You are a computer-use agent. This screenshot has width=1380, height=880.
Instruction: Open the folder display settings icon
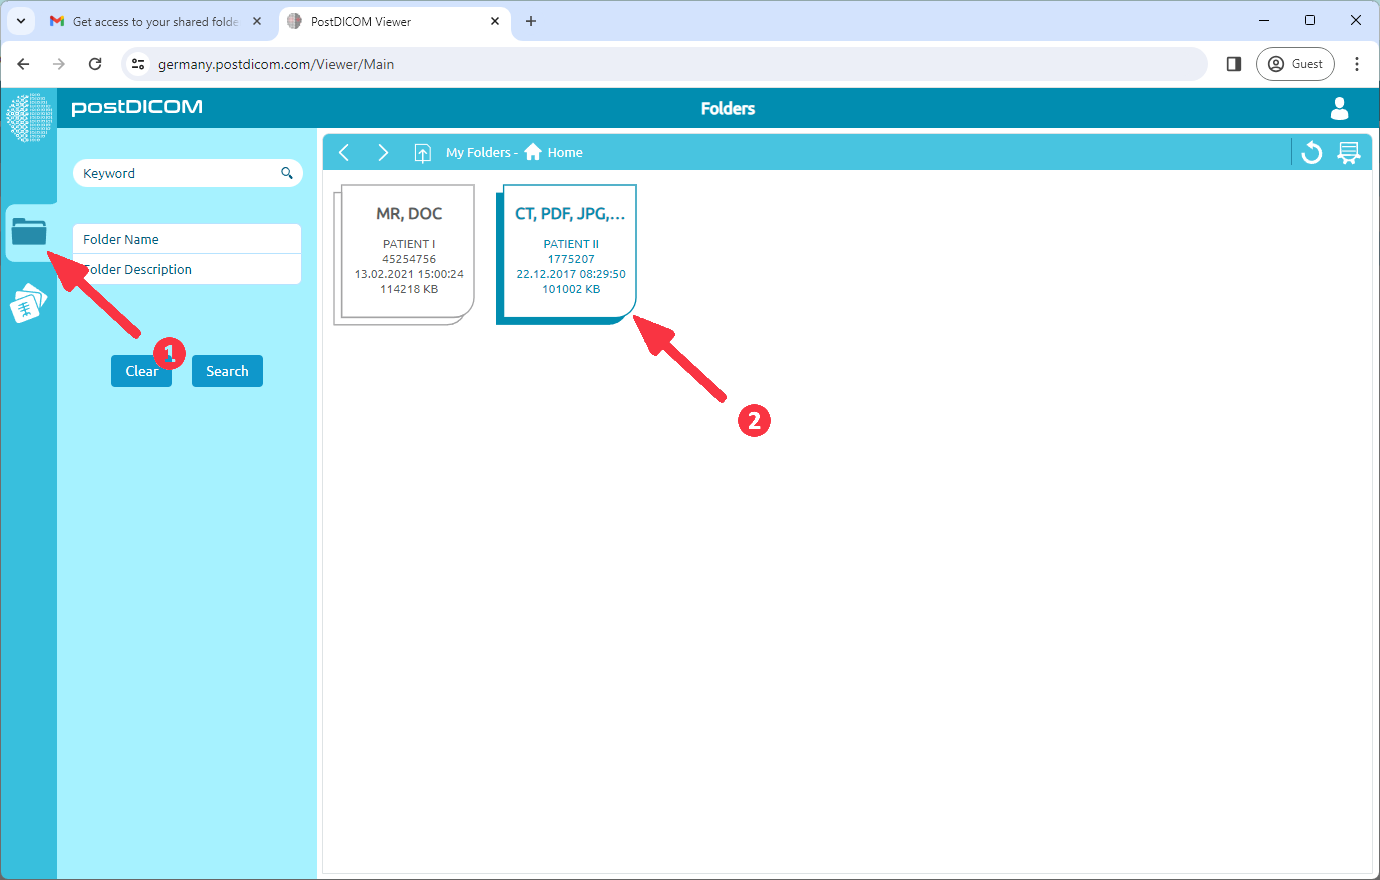coord(1350,152)
